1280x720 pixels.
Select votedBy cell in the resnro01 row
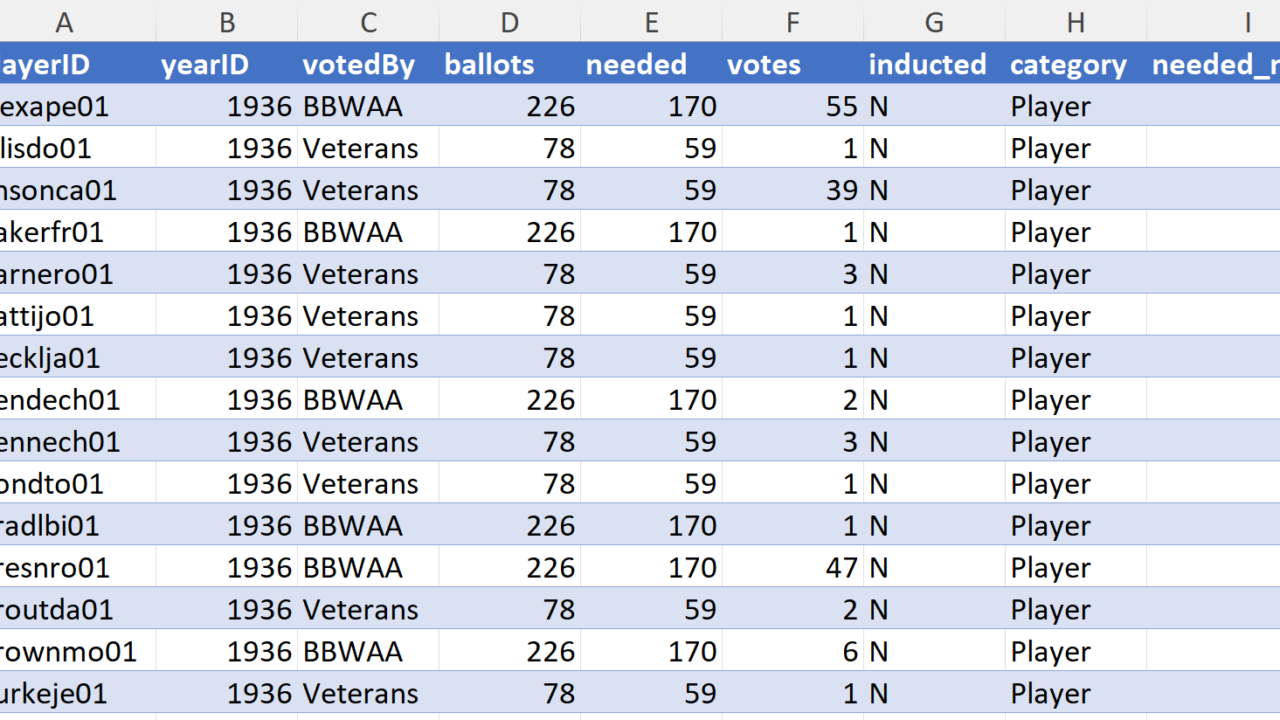point(367,568)
